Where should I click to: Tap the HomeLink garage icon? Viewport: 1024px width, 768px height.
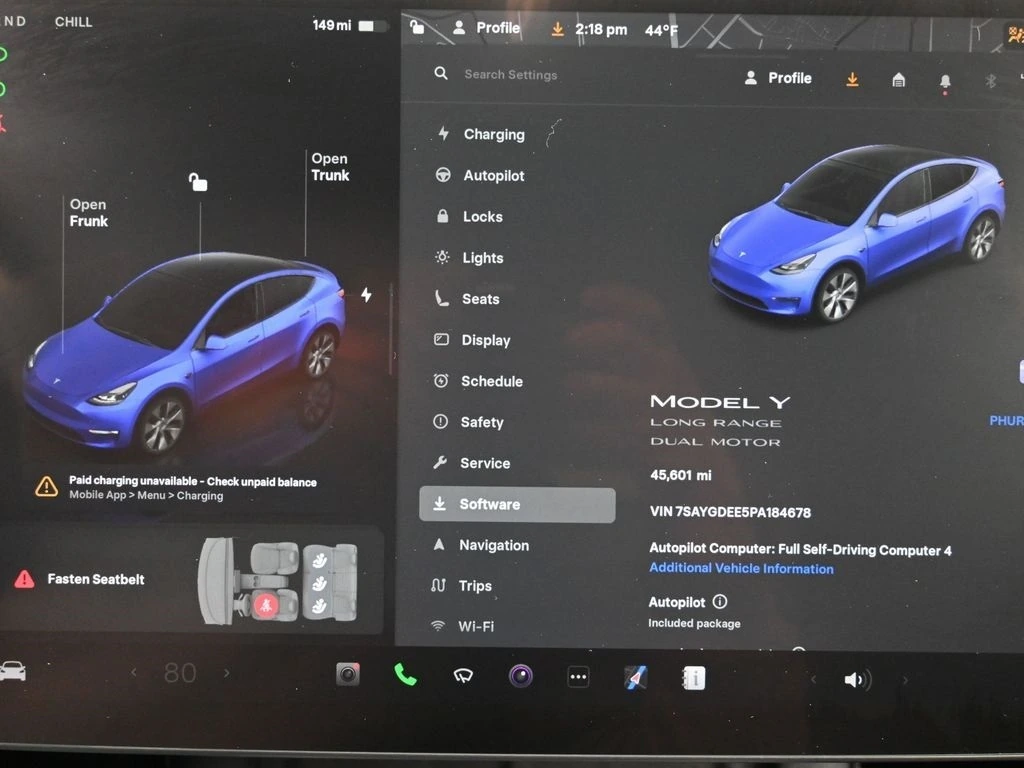tap(898, 80)
